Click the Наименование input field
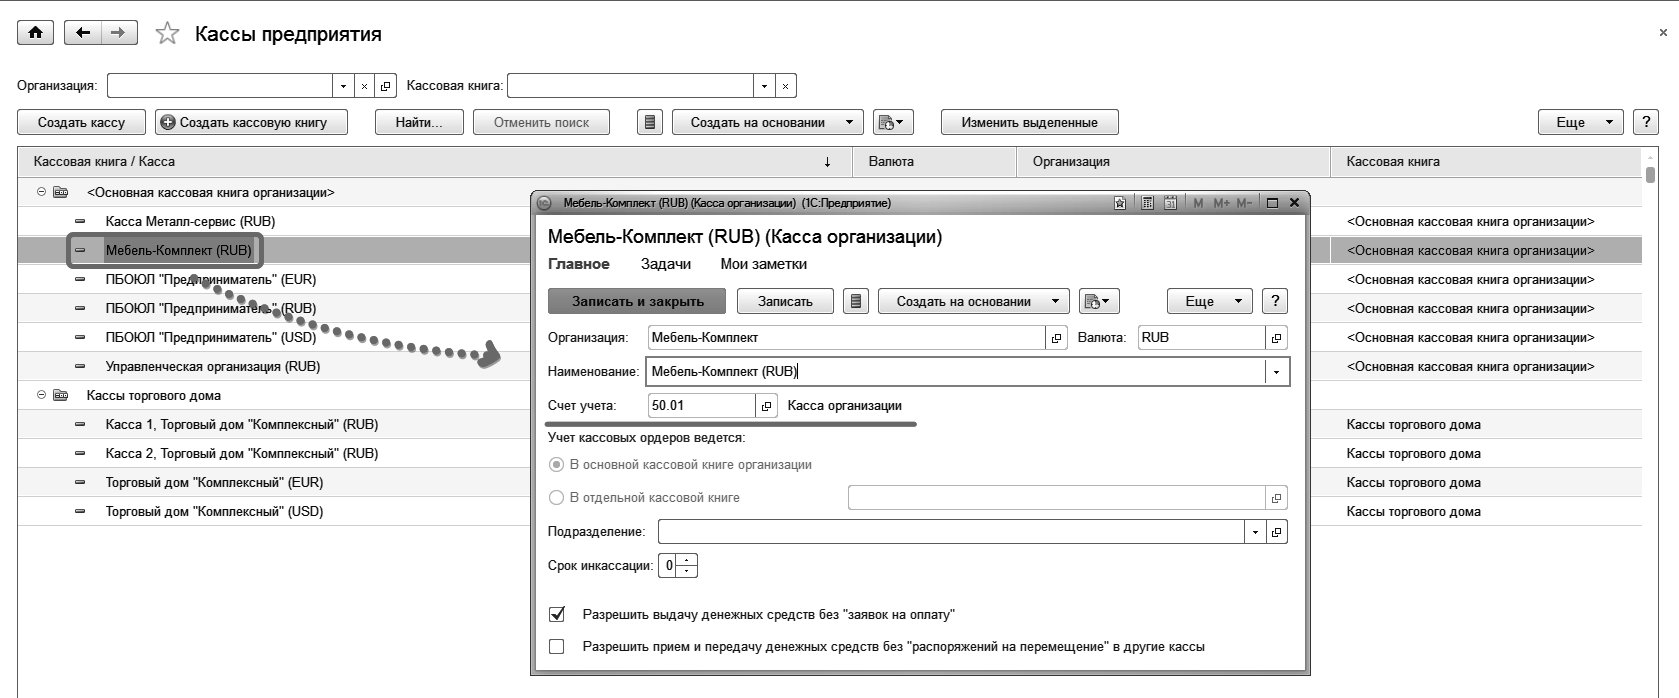 click(x=956, y=372)
